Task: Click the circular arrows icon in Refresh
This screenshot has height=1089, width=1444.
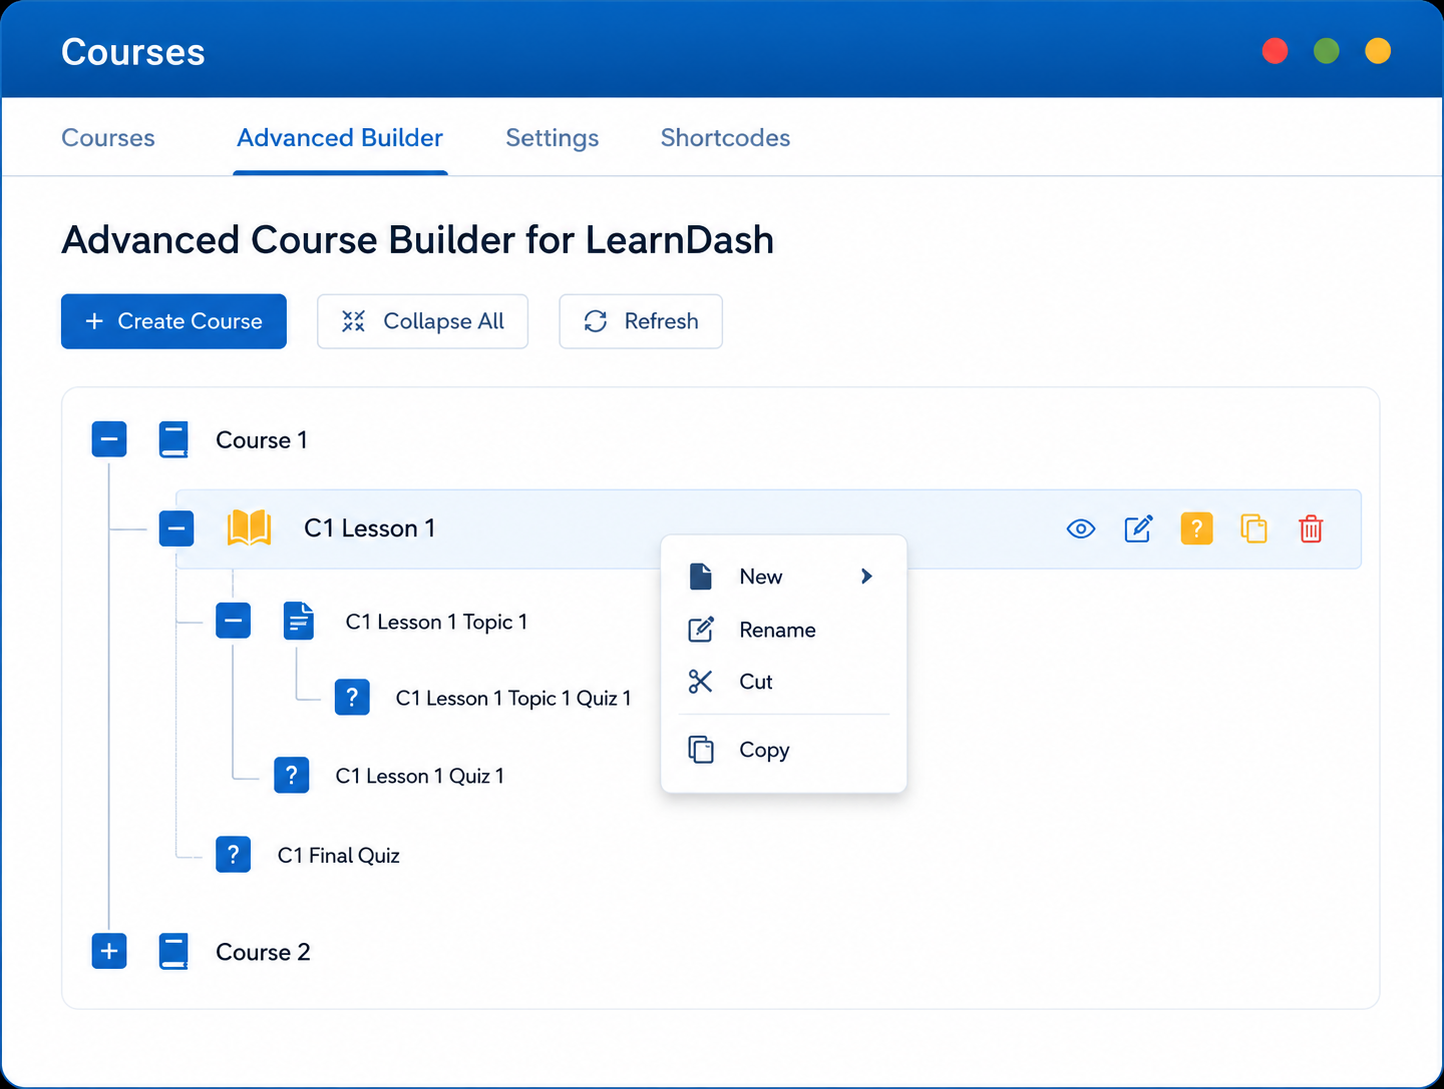Action: click(596, 321)
